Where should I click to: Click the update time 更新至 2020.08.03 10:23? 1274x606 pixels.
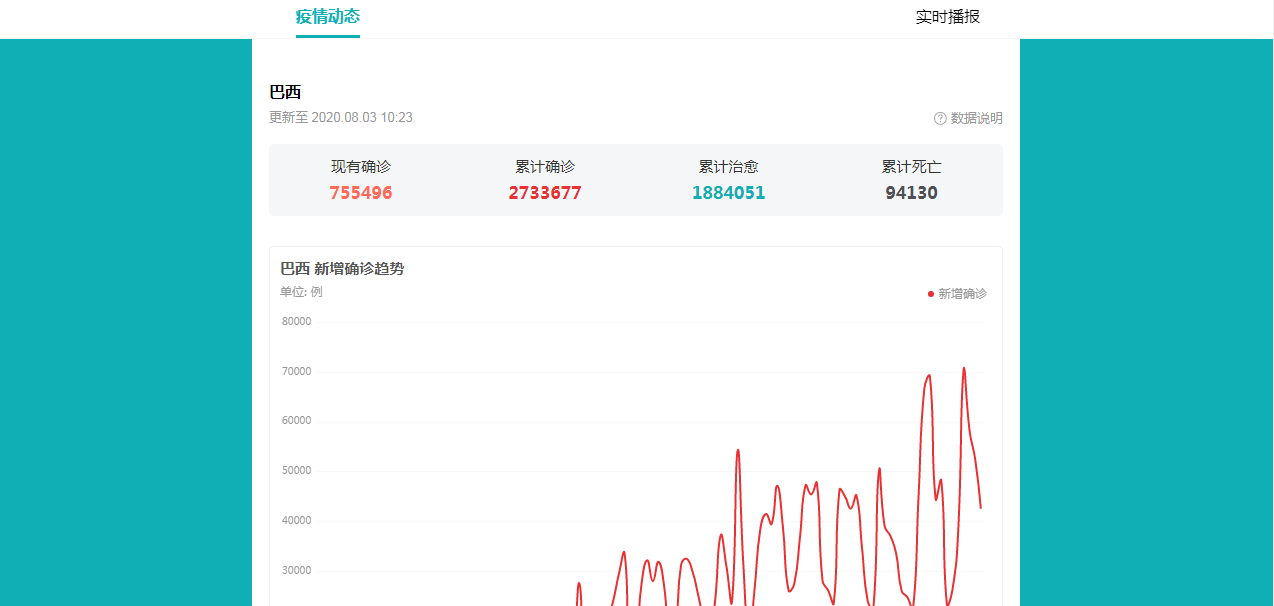tap(341, 117)
